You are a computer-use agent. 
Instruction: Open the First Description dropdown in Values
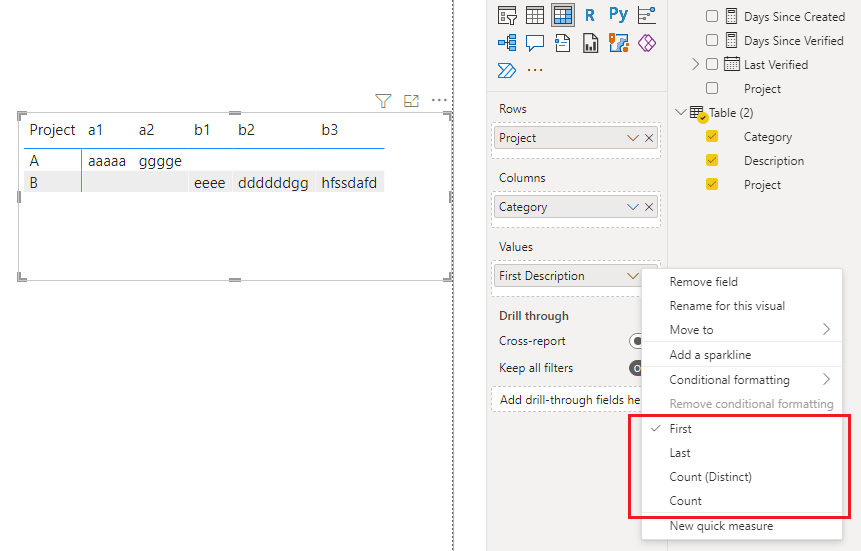coord(633,276)
